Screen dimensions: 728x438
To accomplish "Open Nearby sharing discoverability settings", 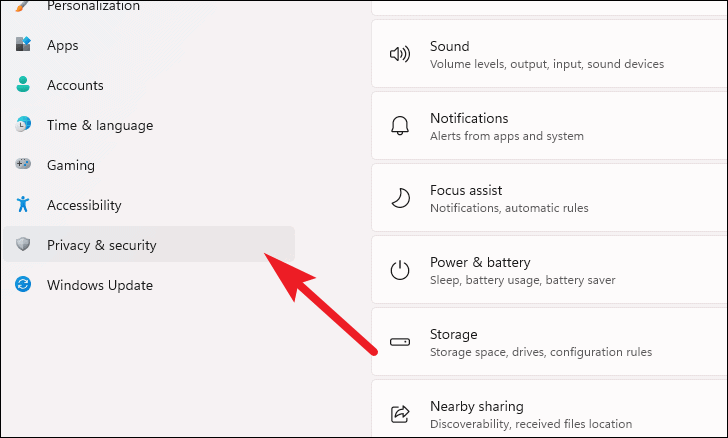I will (x=549, y=409).
